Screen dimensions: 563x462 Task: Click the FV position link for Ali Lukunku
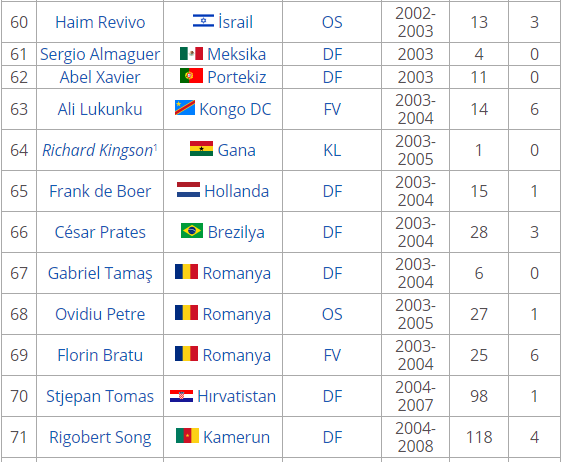[x=332, y=109]
